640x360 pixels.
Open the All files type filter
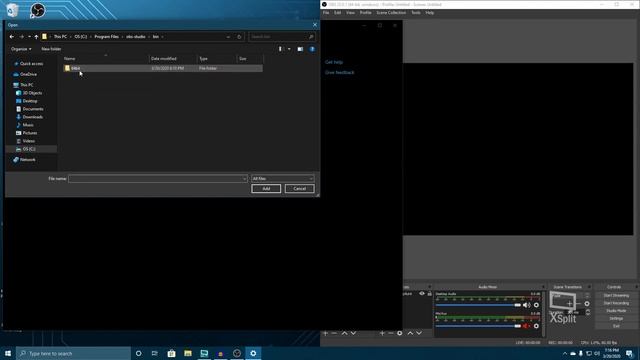click(282, 179)
